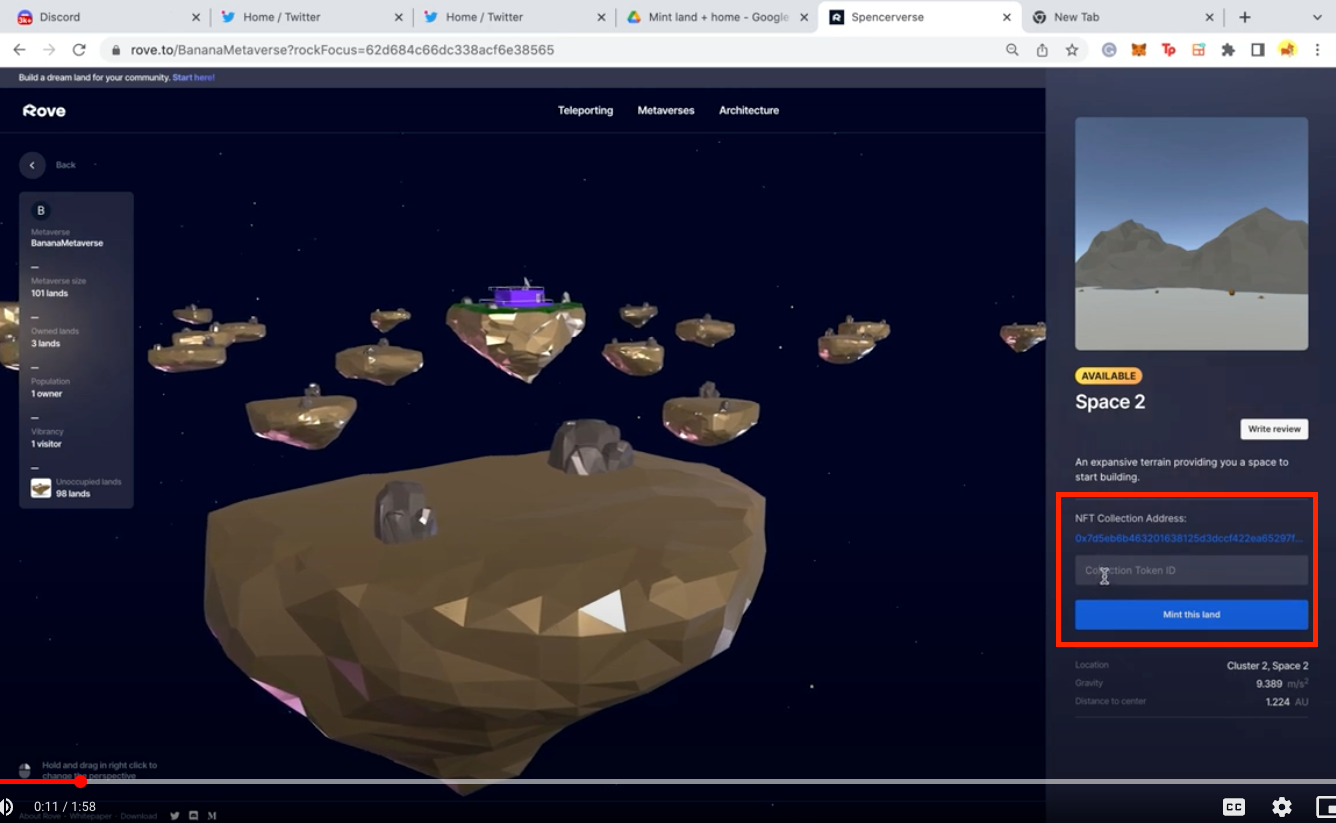1336x823 pixels.
Task: Open the Extensions puzzle menu
Action: [1228, 50]
